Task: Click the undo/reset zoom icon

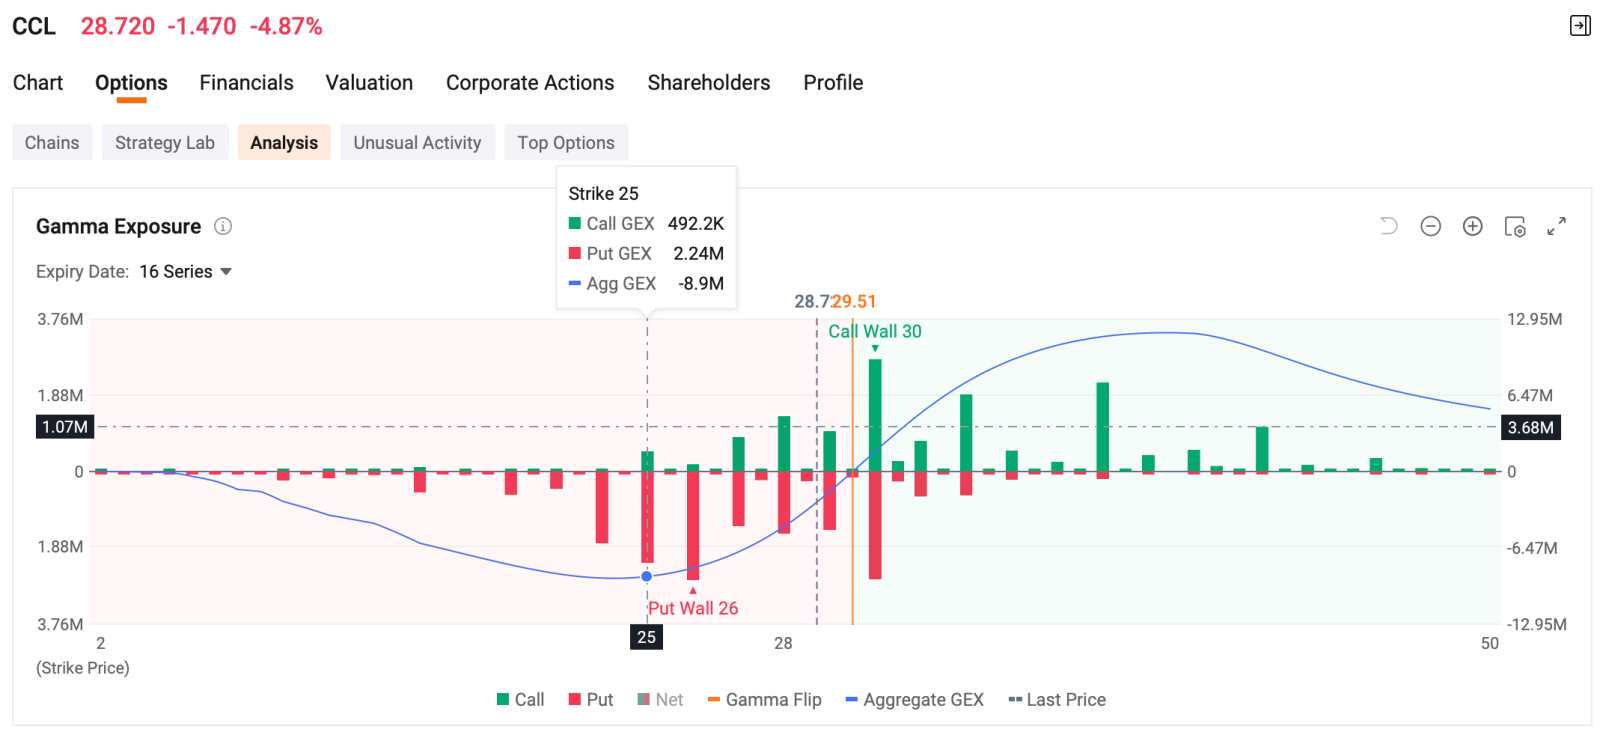Action: (x=1389, y=226)
